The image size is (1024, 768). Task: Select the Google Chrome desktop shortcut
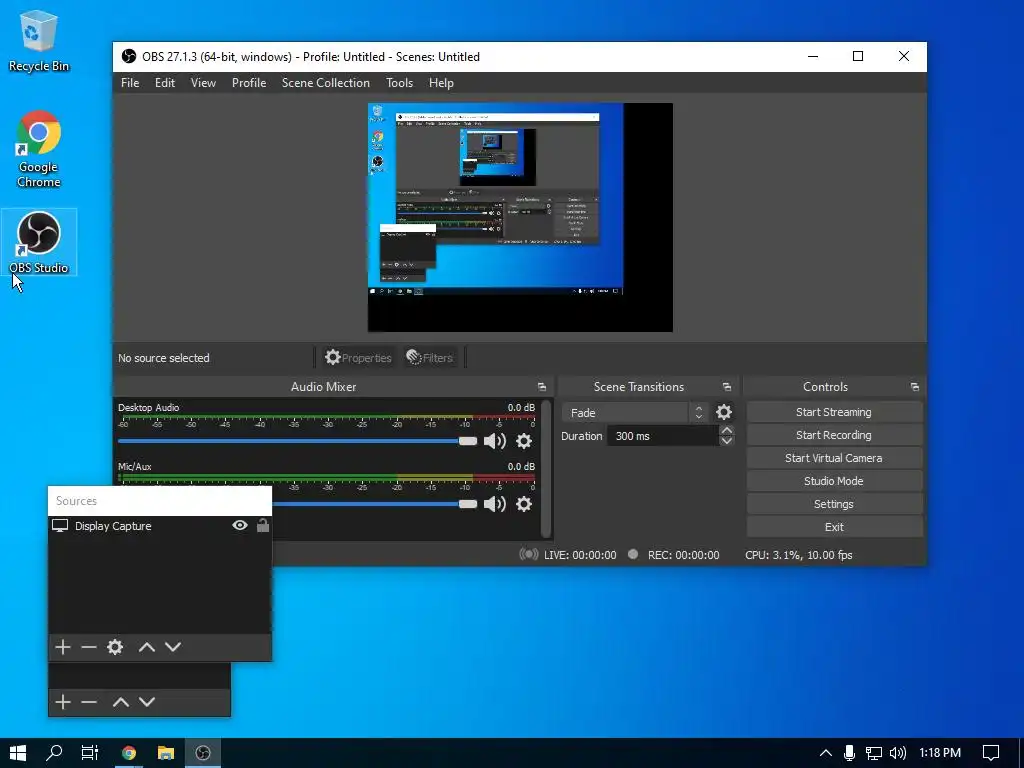point(39,150)
